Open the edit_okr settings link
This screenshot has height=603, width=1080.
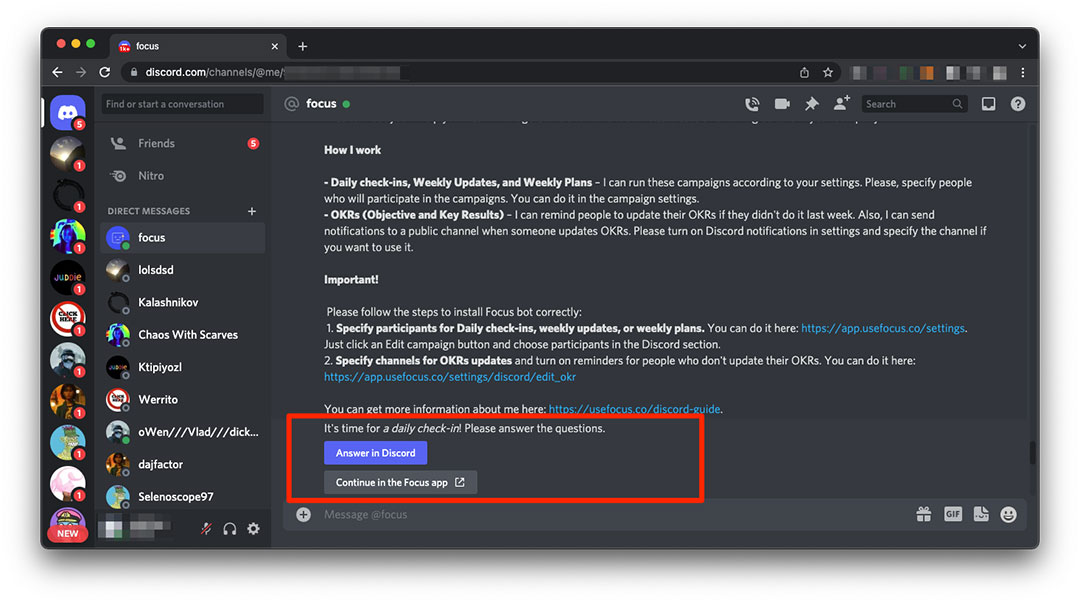[x=450, y=377]
